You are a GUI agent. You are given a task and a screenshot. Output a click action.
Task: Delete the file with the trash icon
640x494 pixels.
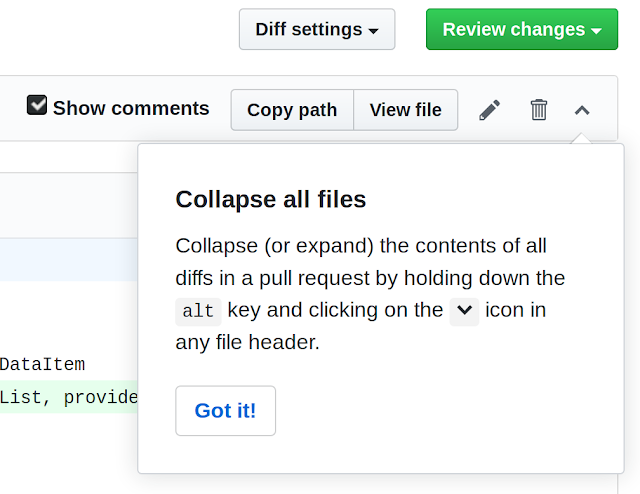click(538, 110)
